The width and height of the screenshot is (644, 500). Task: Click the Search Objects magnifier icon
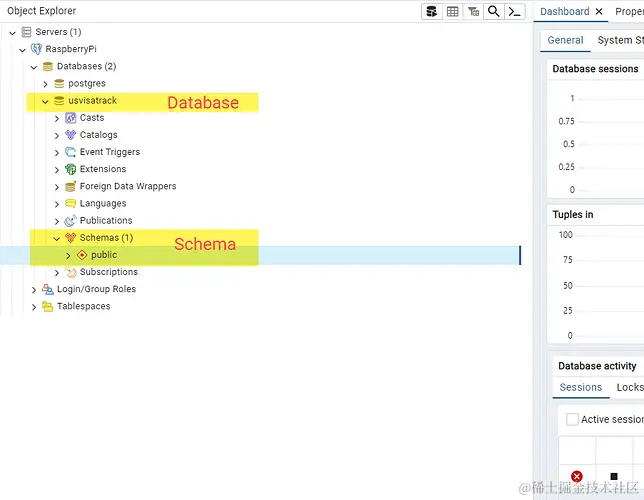point(494,12)
